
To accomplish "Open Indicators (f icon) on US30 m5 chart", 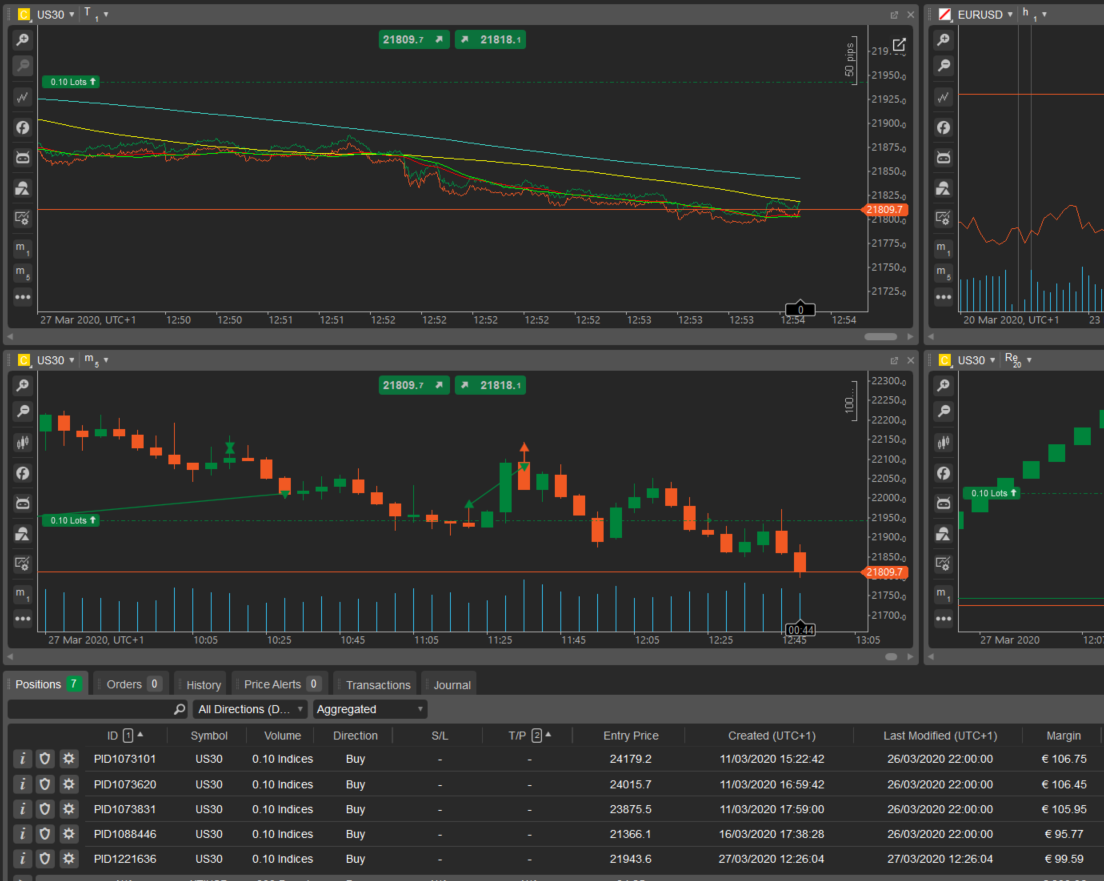I will (x=23, y=473).
